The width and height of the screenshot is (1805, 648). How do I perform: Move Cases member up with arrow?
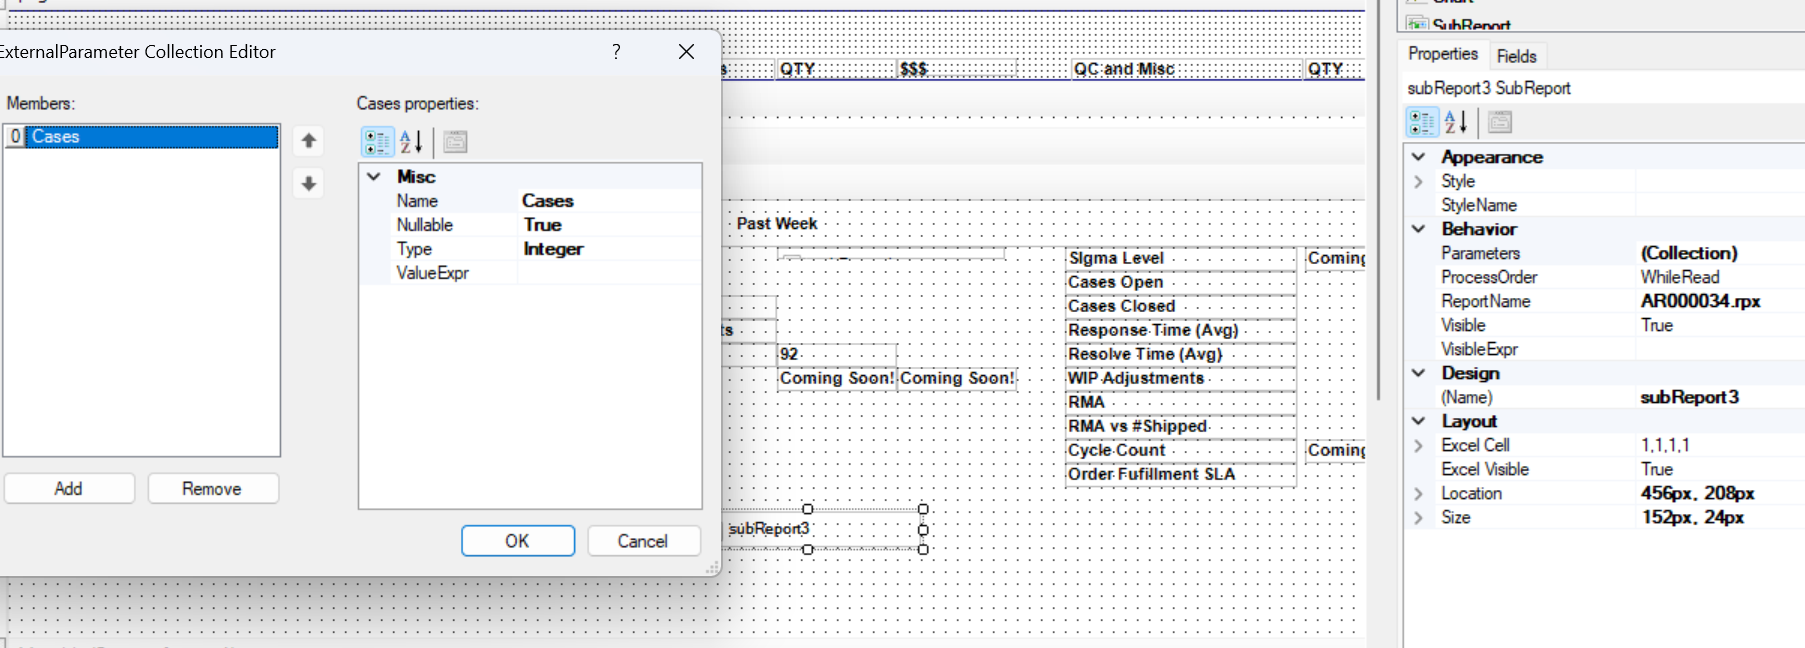click(309, 141)
